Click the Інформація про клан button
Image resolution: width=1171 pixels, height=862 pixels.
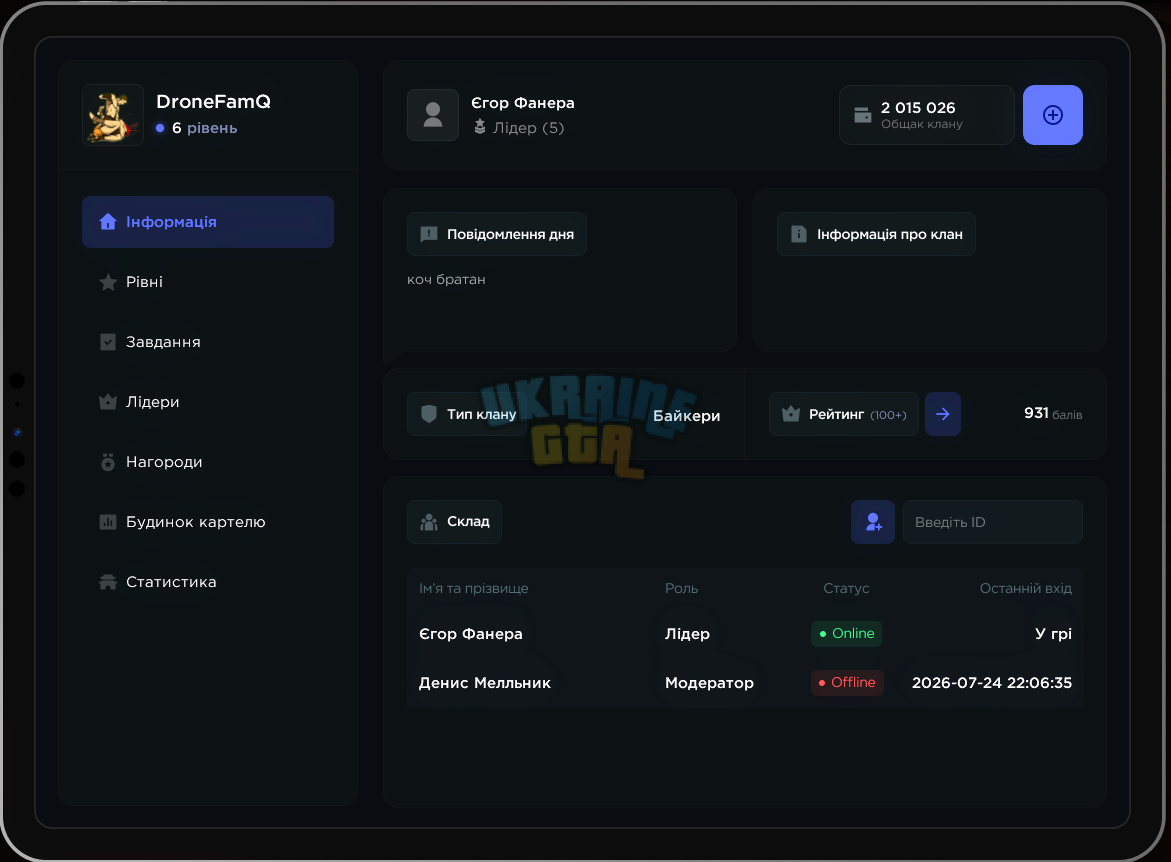point(876,235)
